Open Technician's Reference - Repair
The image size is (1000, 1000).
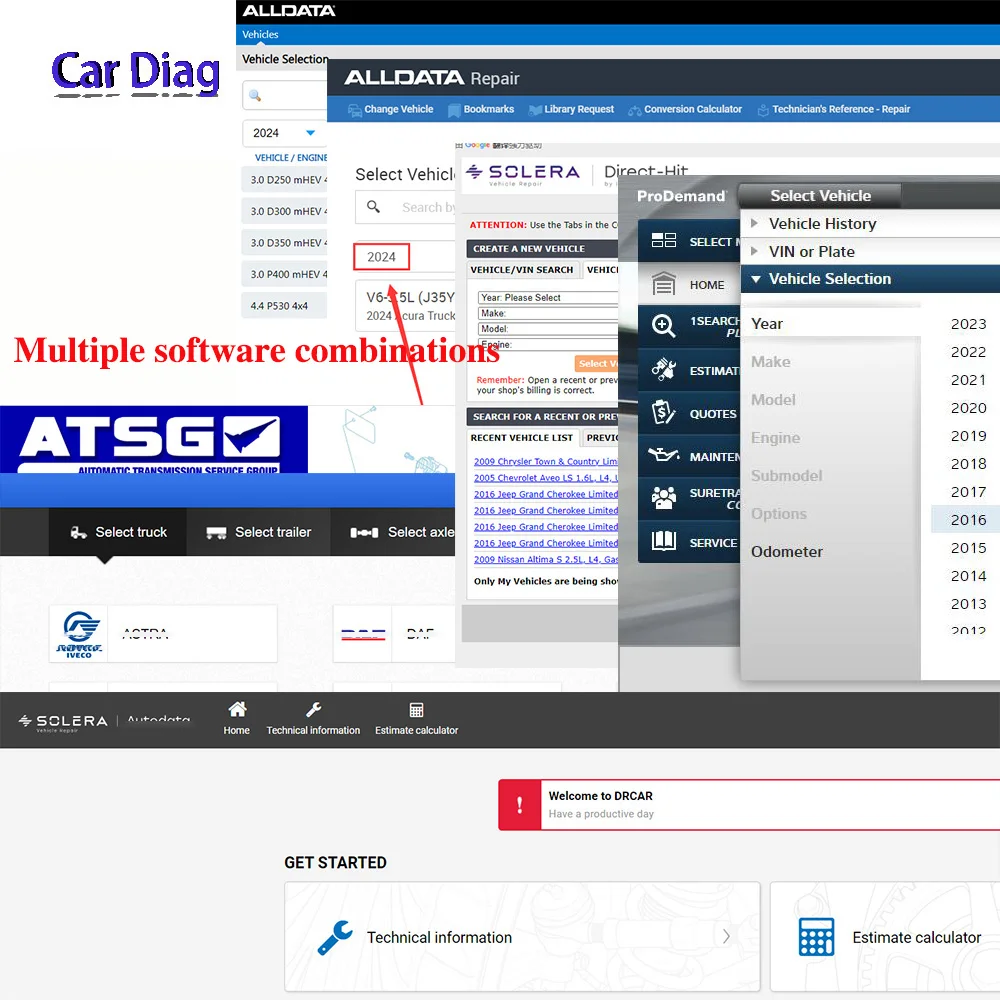click(834, 109)
